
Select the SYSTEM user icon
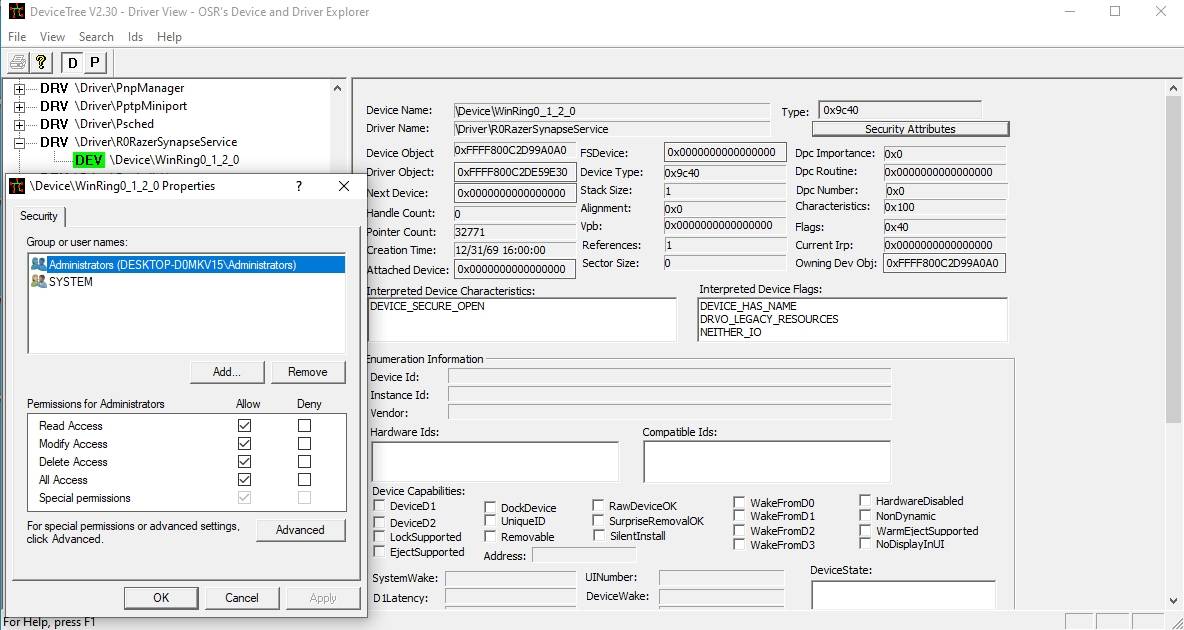[39, 282]
